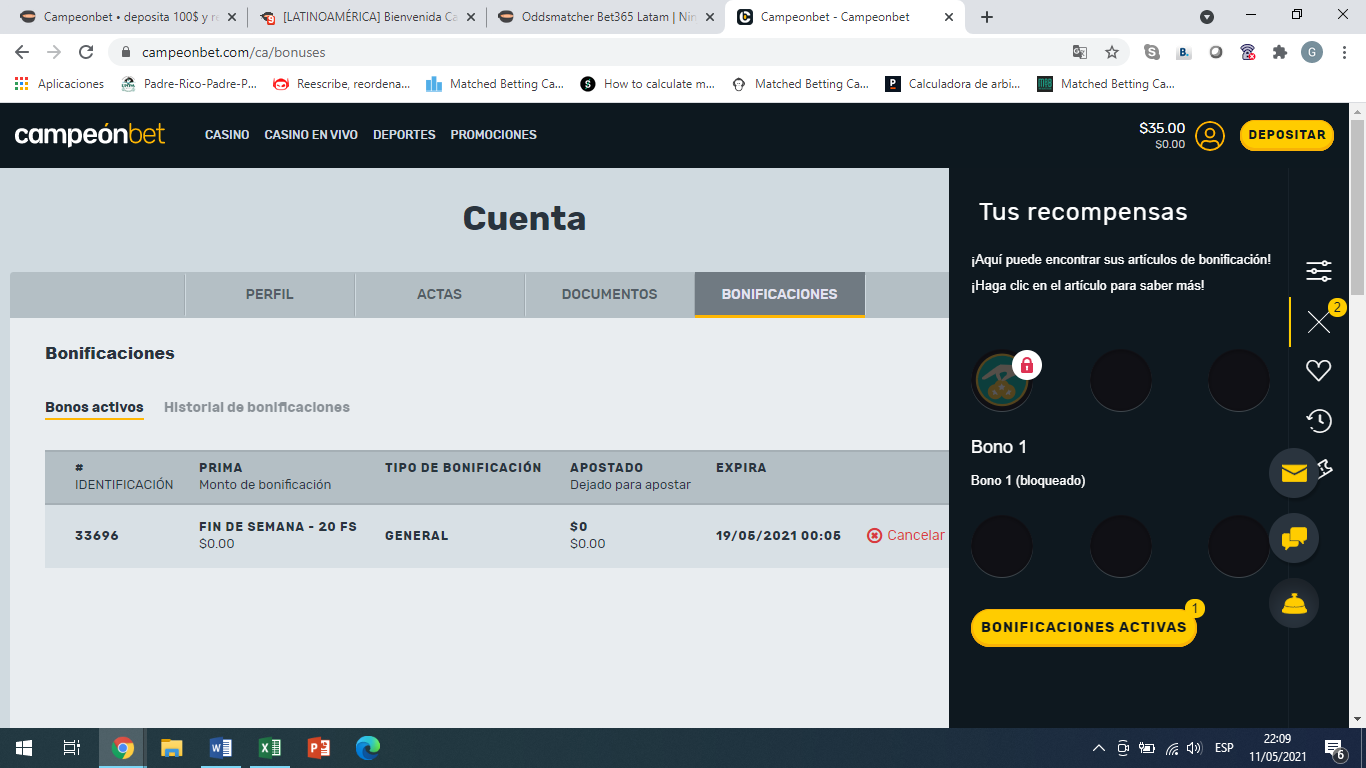The image size is (1366, 768).
Task: Open a new Chrome tab
Action: tap(987, 17)
